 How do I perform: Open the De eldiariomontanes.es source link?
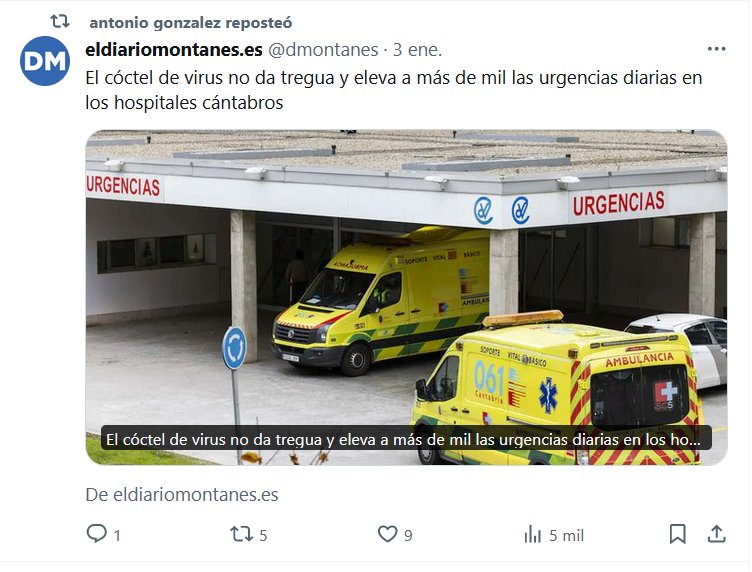(182, 495)
